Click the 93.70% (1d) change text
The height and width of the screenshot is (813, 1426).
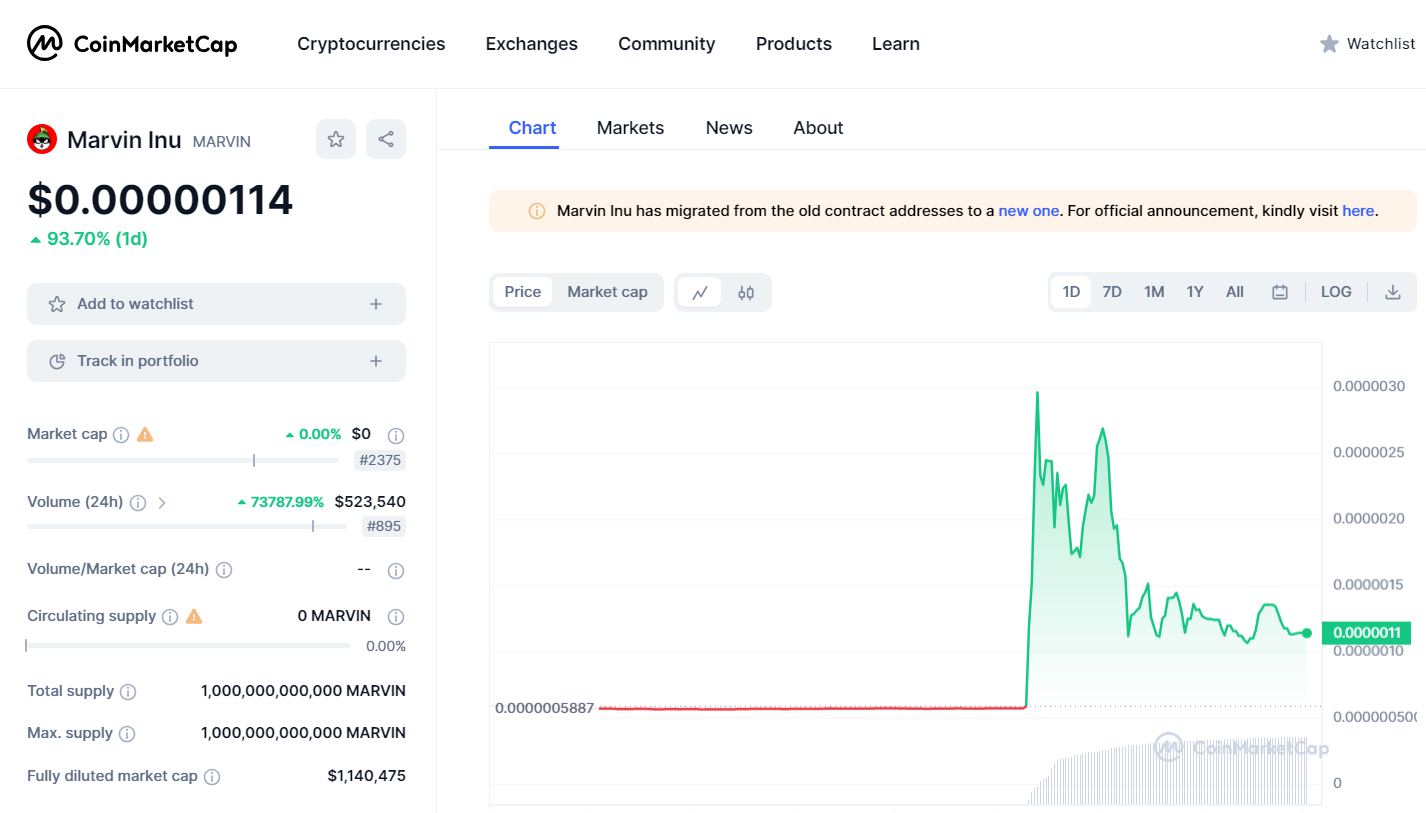(x=97, y=239)
